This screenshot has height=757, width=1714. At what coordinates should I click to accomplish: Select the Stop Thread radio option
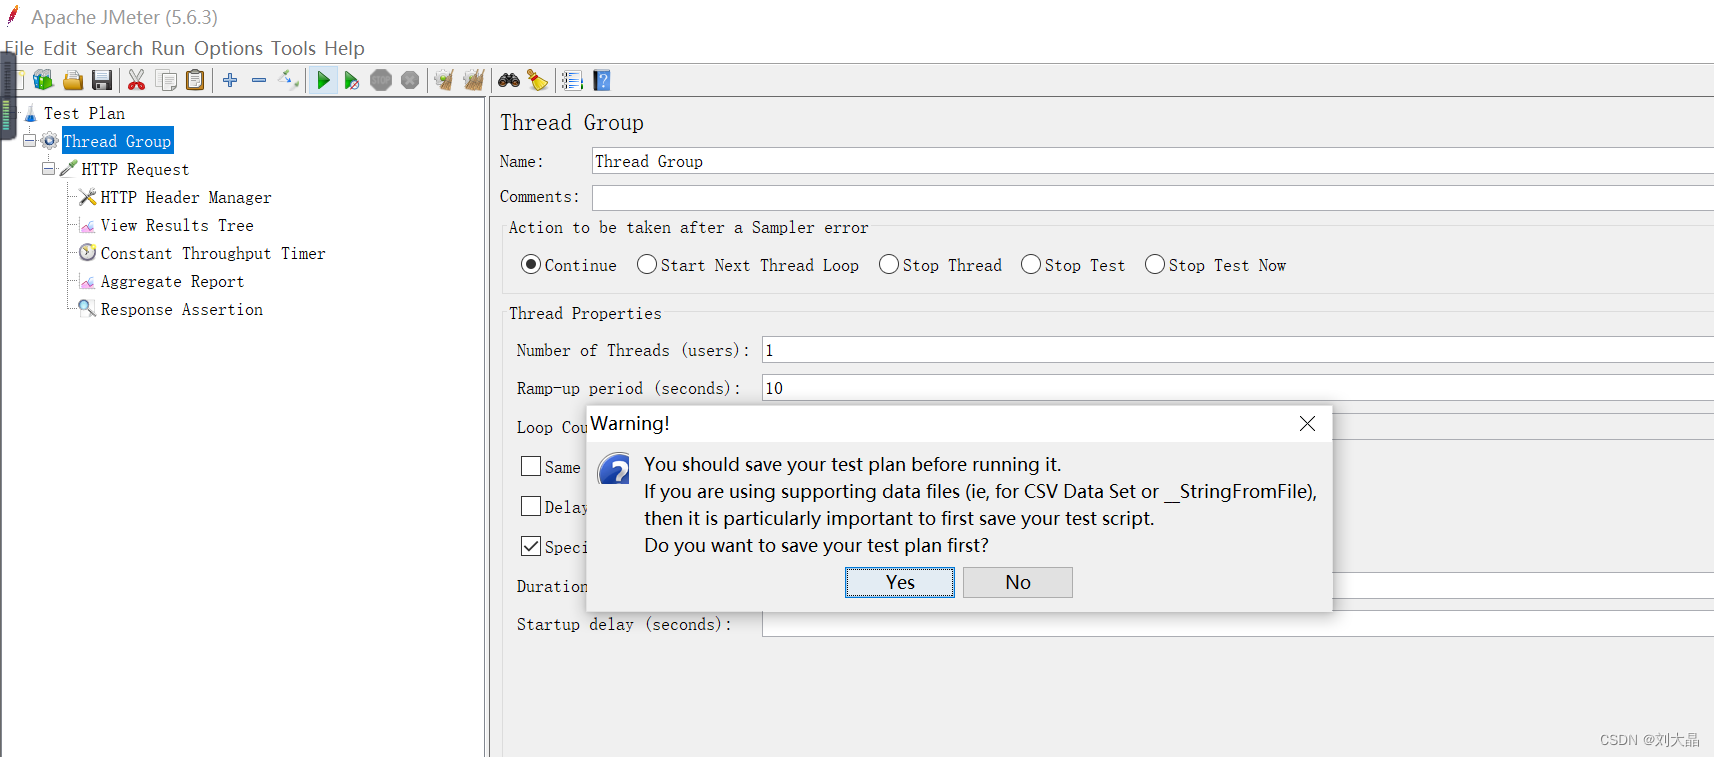pos(889,264)
